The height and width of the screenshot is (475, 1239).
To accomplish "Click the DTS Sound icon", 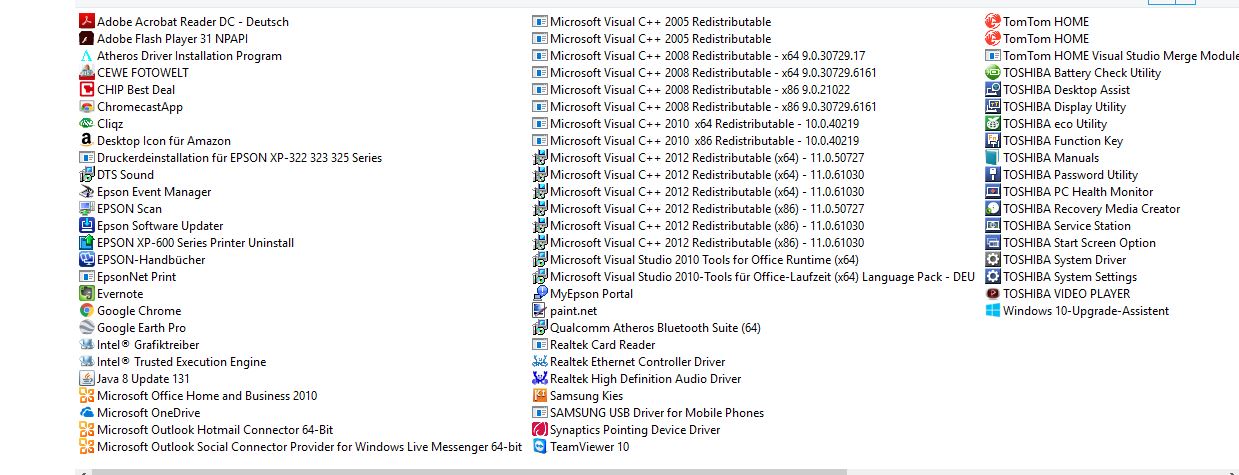I will pyautogui.click(x=87, y=174).
